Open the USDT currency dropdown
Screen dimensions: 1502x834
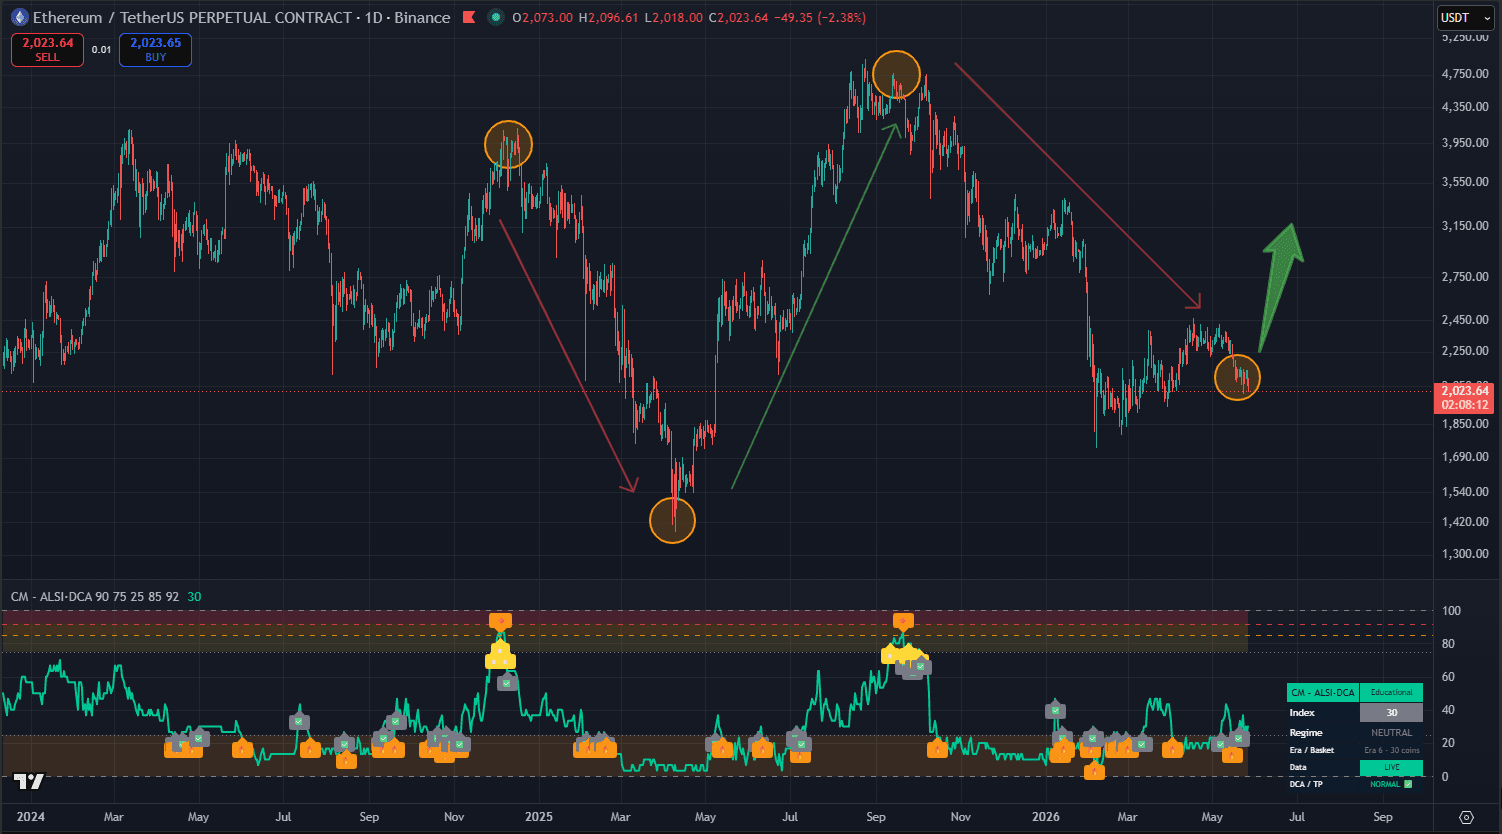1466,18
